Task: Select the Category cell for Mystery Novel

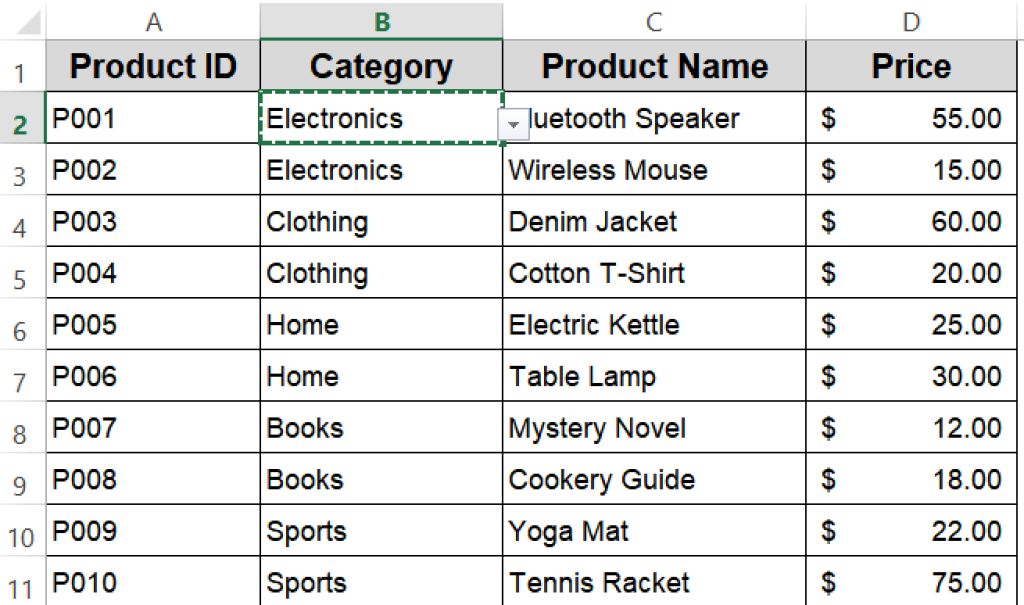Action: point(381,428)
